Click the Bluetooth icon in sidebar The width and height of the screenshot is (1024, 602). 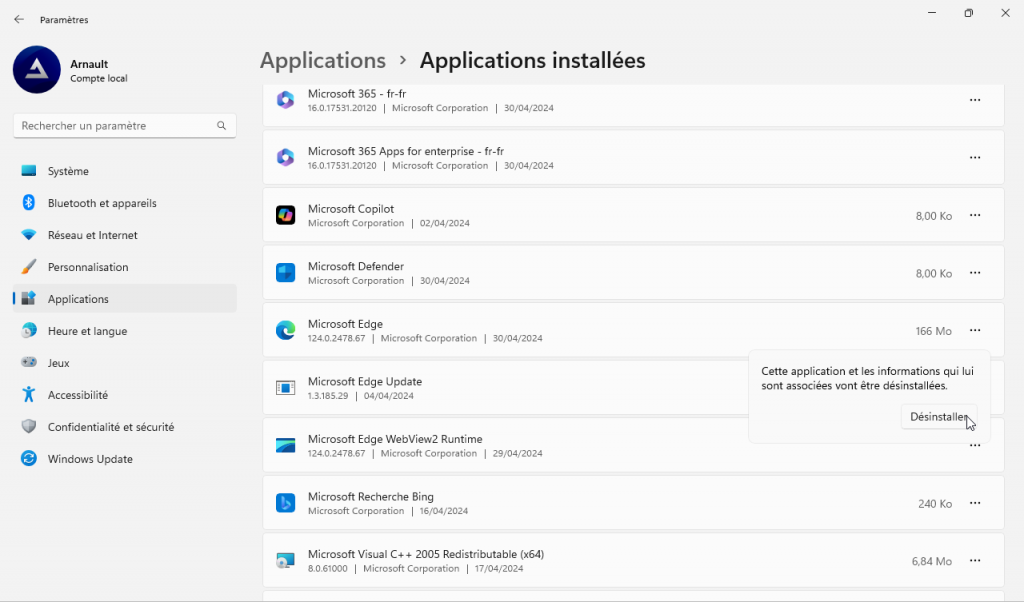pyautogui.click(x=29, y=203)
